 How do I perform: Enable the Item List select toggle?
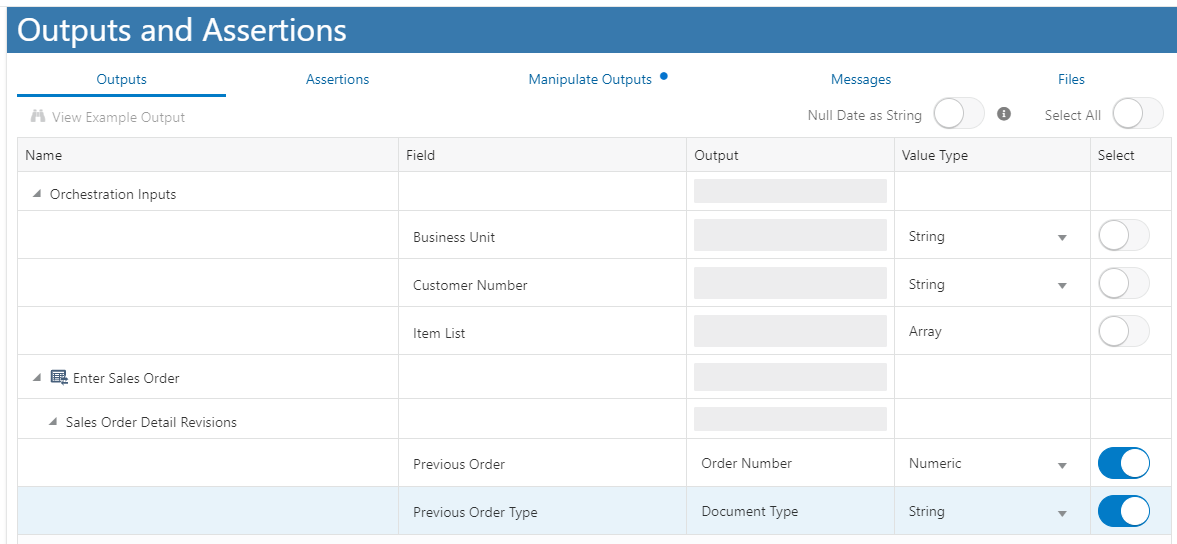[1124, 331]
